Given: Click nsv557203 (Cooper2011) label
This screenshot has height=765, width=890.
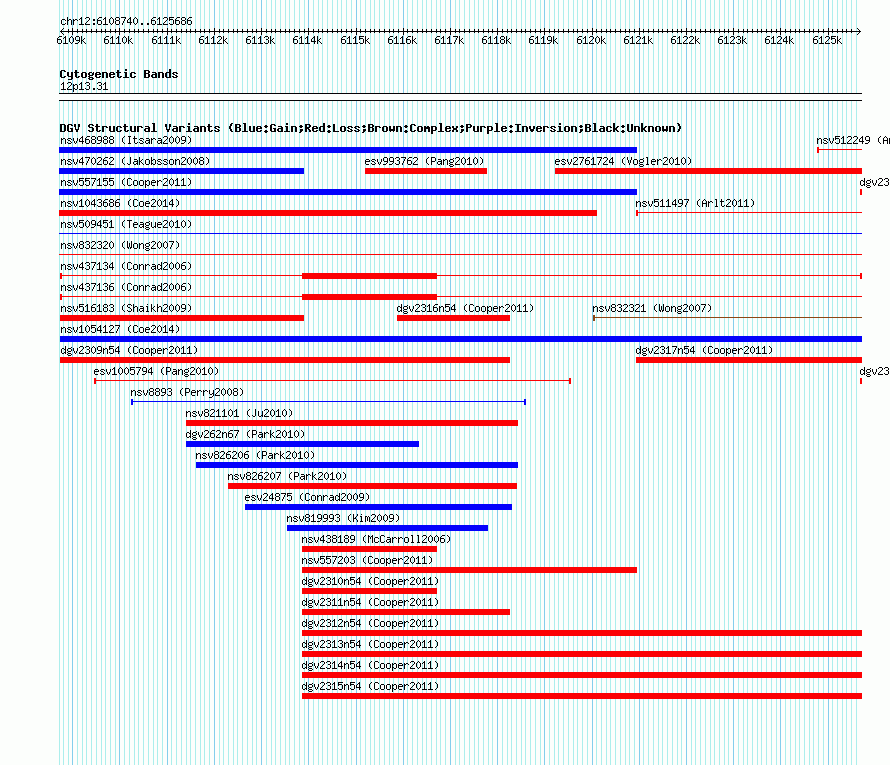Looking at the screenshot, I should click(367, 560).
